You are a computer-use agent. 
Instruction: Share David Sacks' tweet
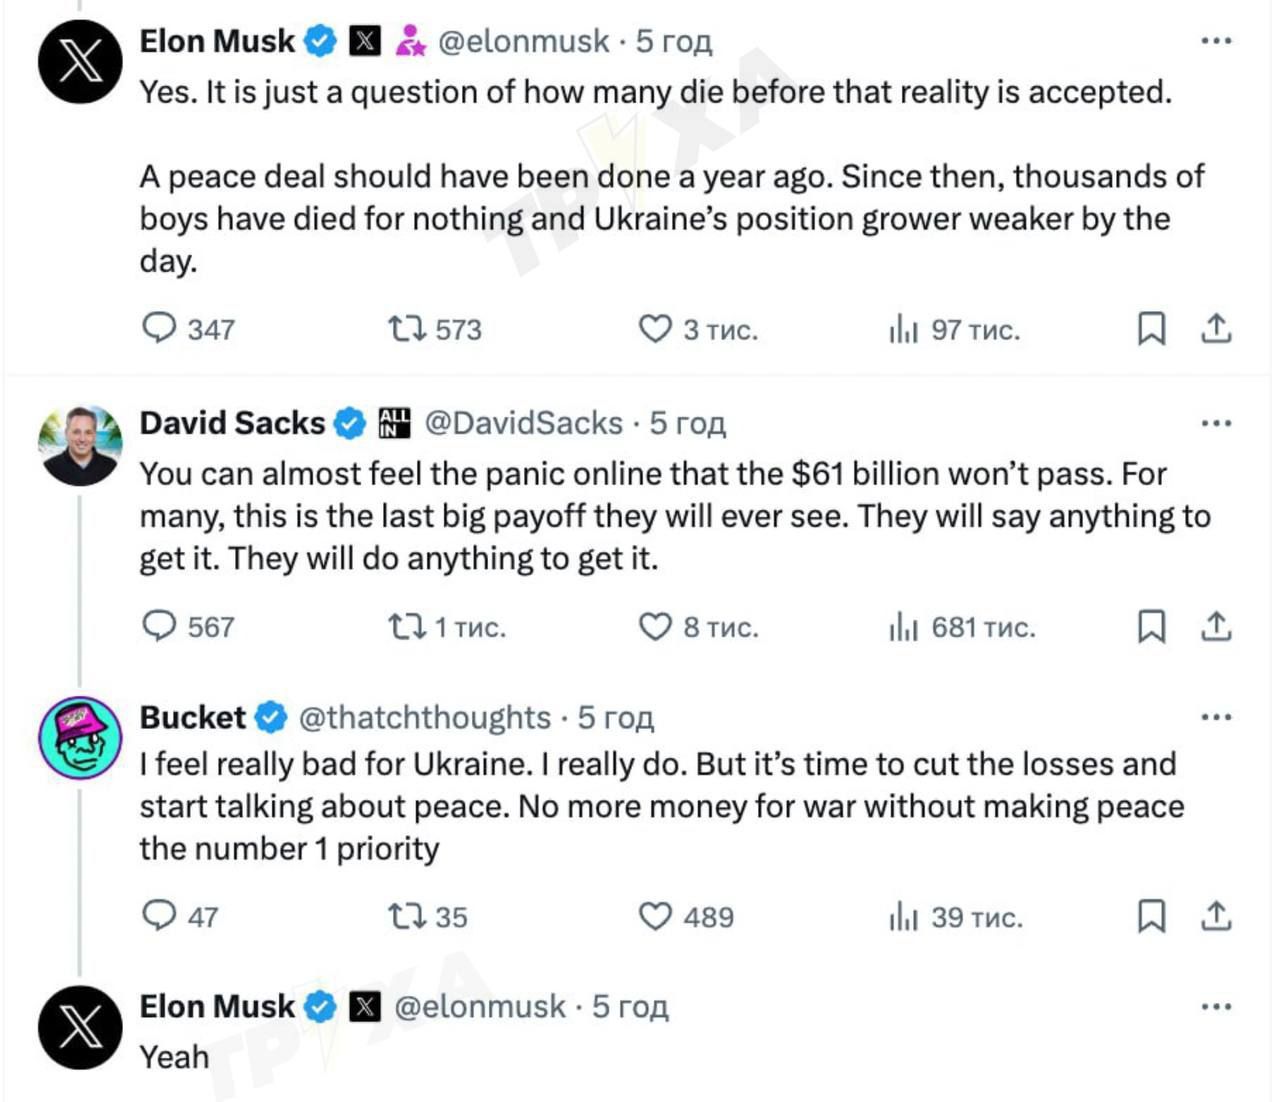(1215, 626)
